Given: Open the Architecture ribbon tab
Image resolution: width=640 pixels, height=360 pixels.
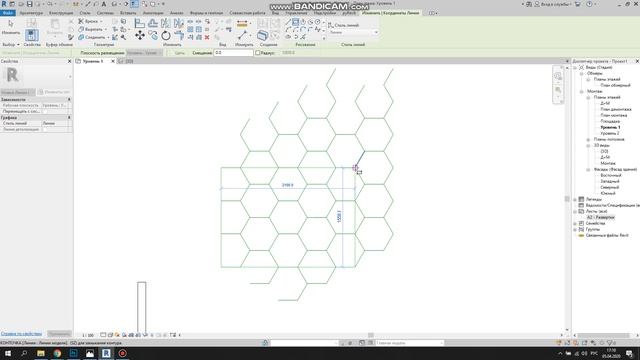Looking at the screenshot, I should tap(31, 13).
